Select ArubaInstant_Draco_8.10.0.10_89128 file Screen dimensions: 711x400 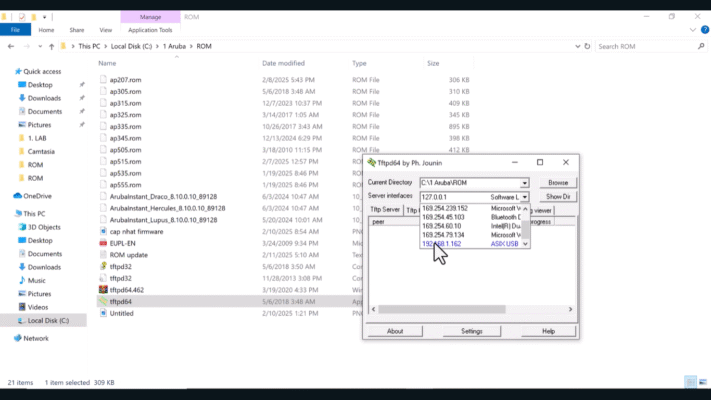[x=163, y=196]
